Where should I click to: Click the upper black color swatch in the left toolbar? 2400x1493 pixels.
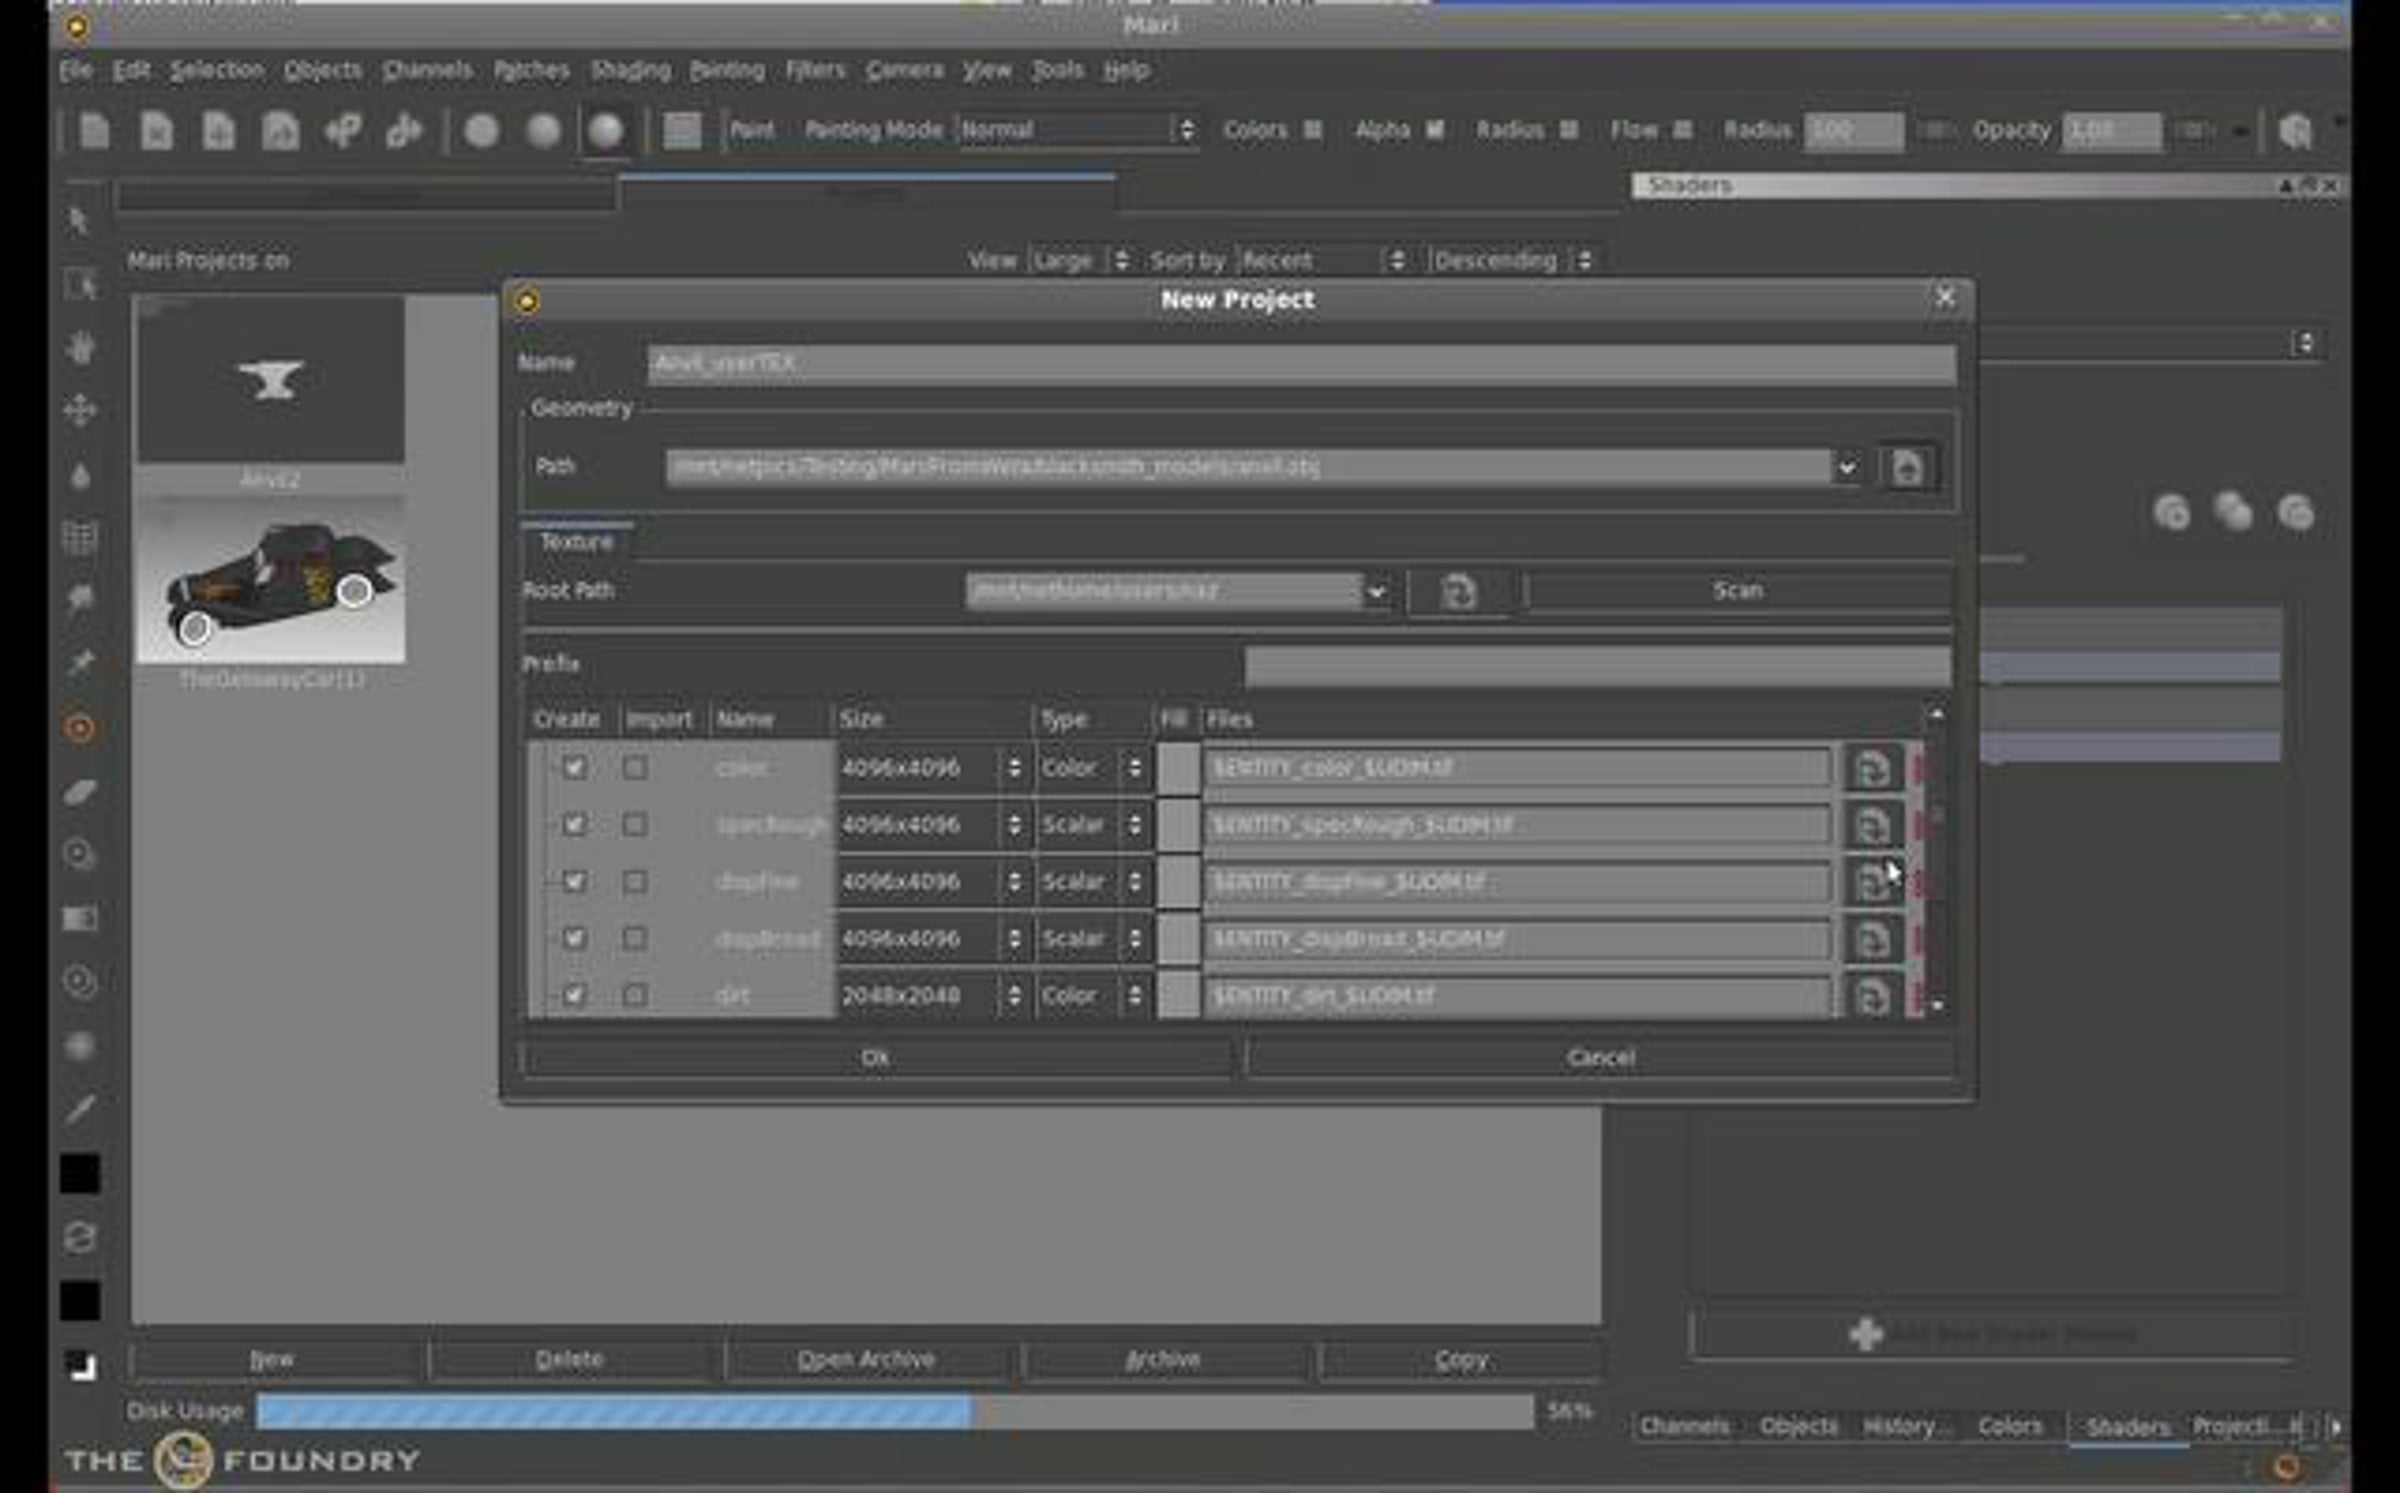click(80, 1174)
